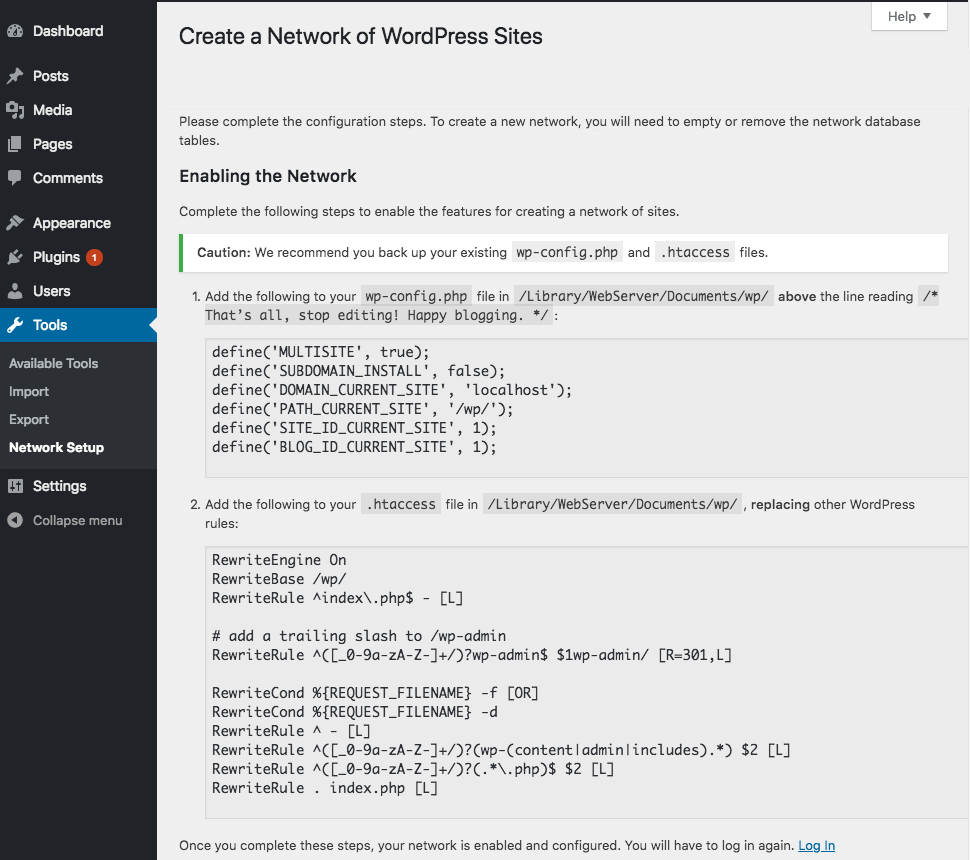Open the Pages menu item
This screenshot has width=970, height=860.
53,144
